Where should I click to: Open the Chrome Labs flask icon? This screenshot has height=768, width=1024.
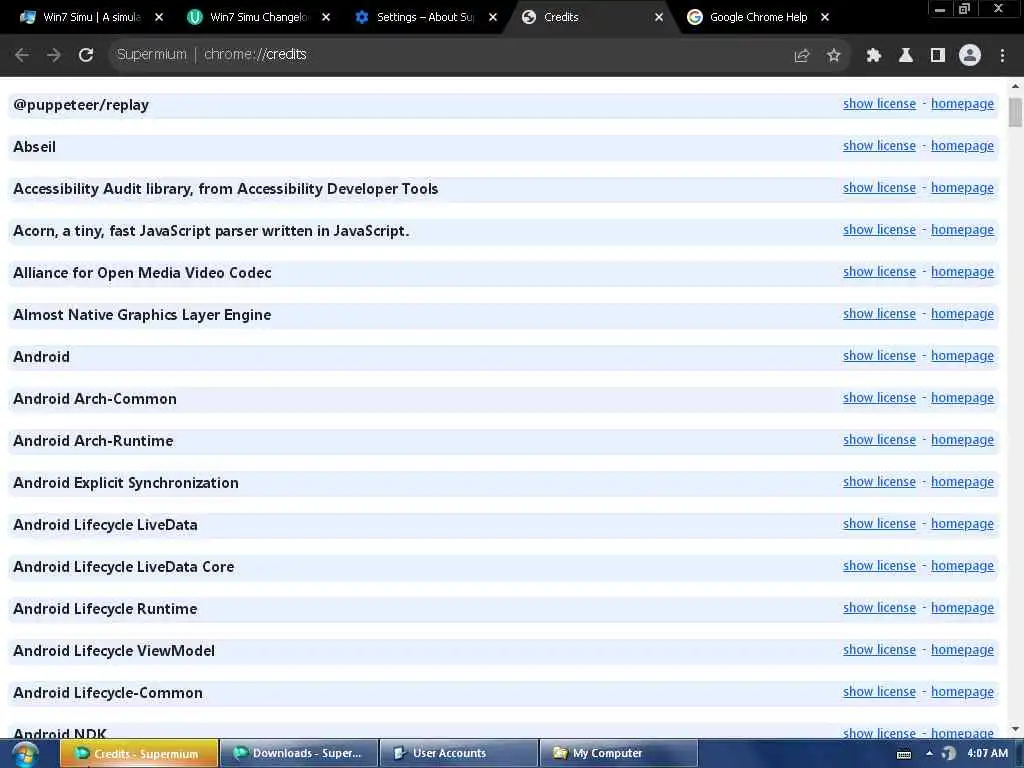coord(905,56)
